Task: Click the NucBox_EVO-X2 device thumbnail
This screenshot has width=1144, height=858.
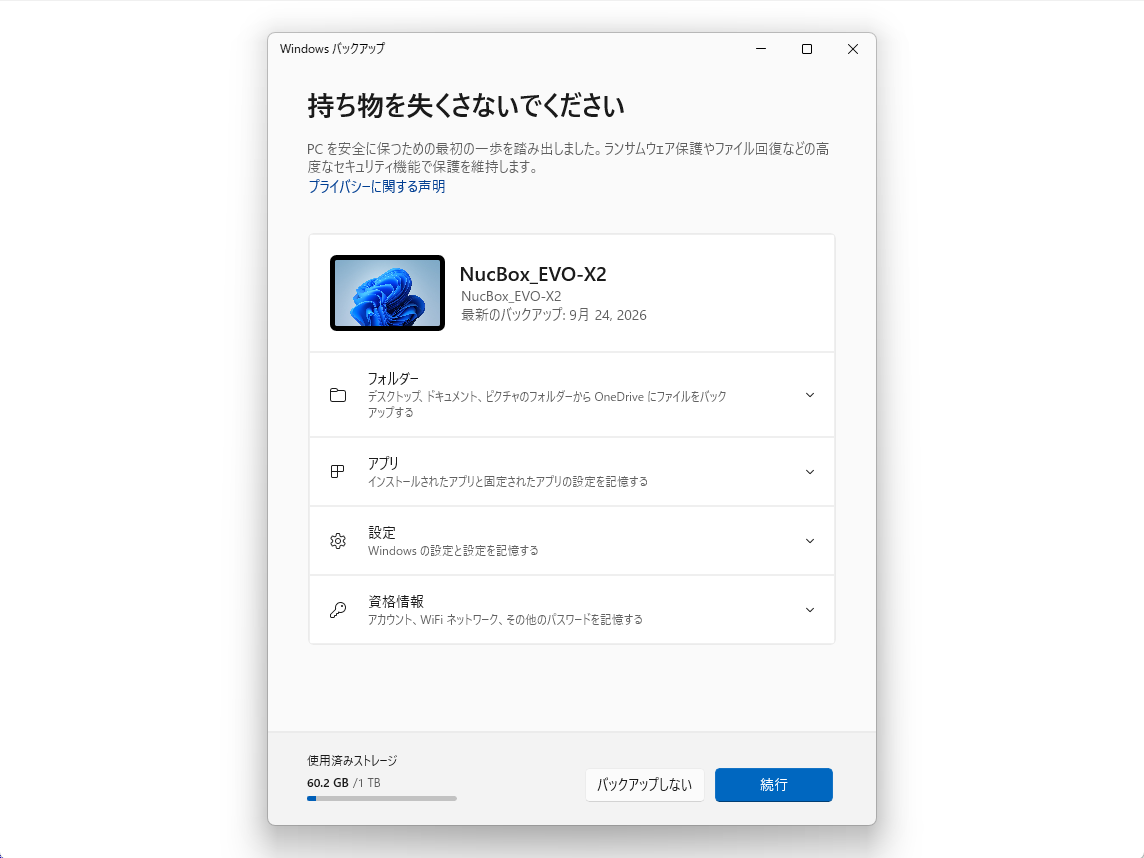Action: (387, 293)
